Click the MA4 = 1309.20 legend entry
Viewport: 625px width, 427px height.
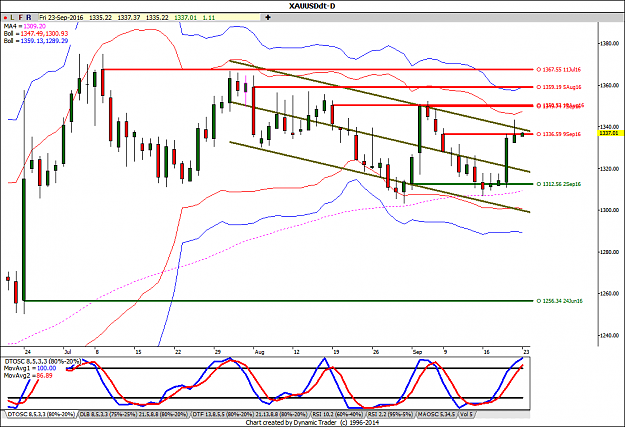click(x=25, y=26)
